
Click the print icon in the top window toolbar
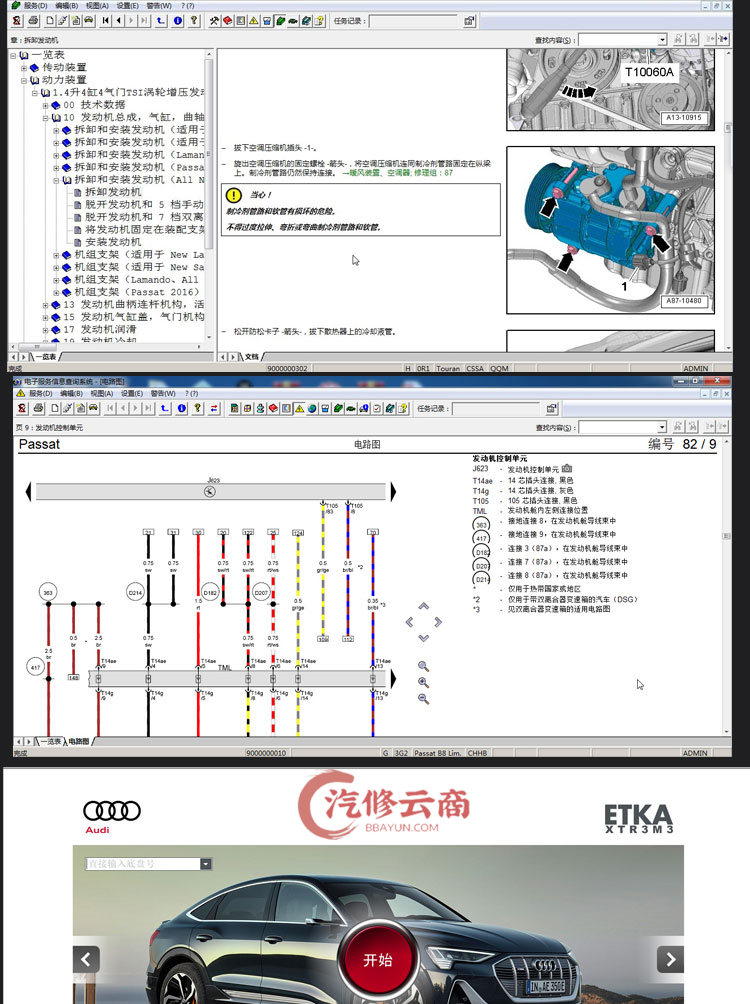pos(33,20)
